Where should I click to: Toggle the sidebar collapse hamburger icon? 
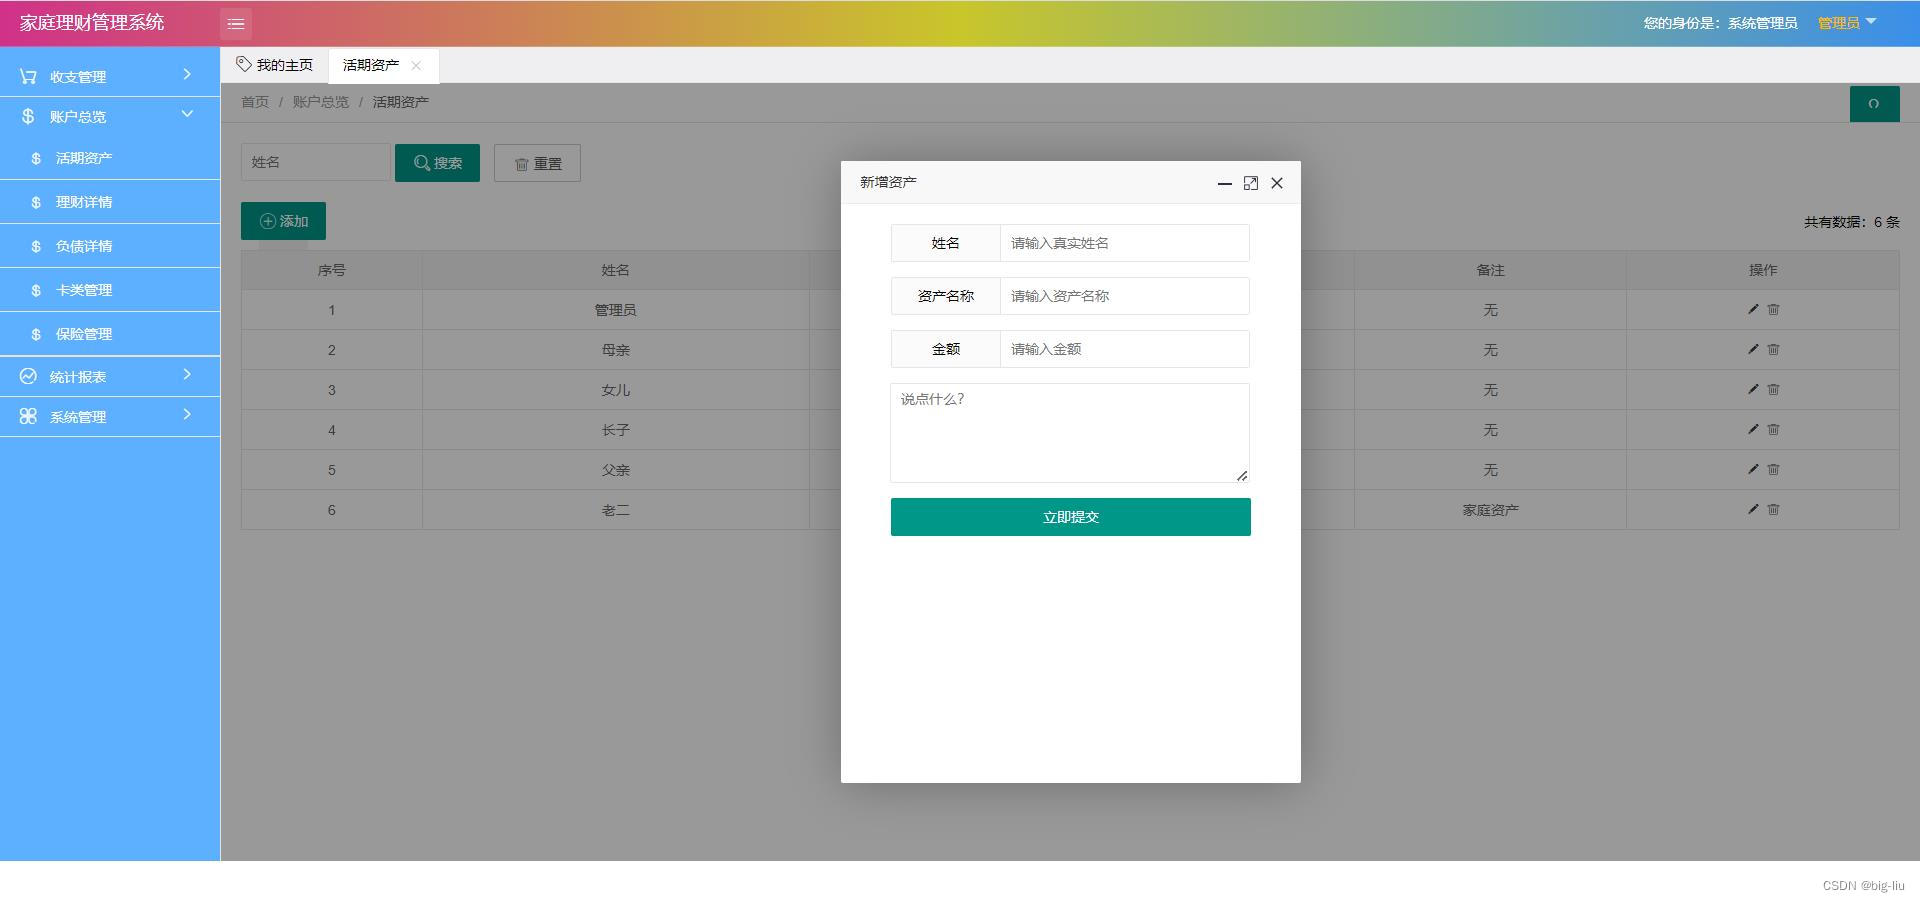coord(236,23)
